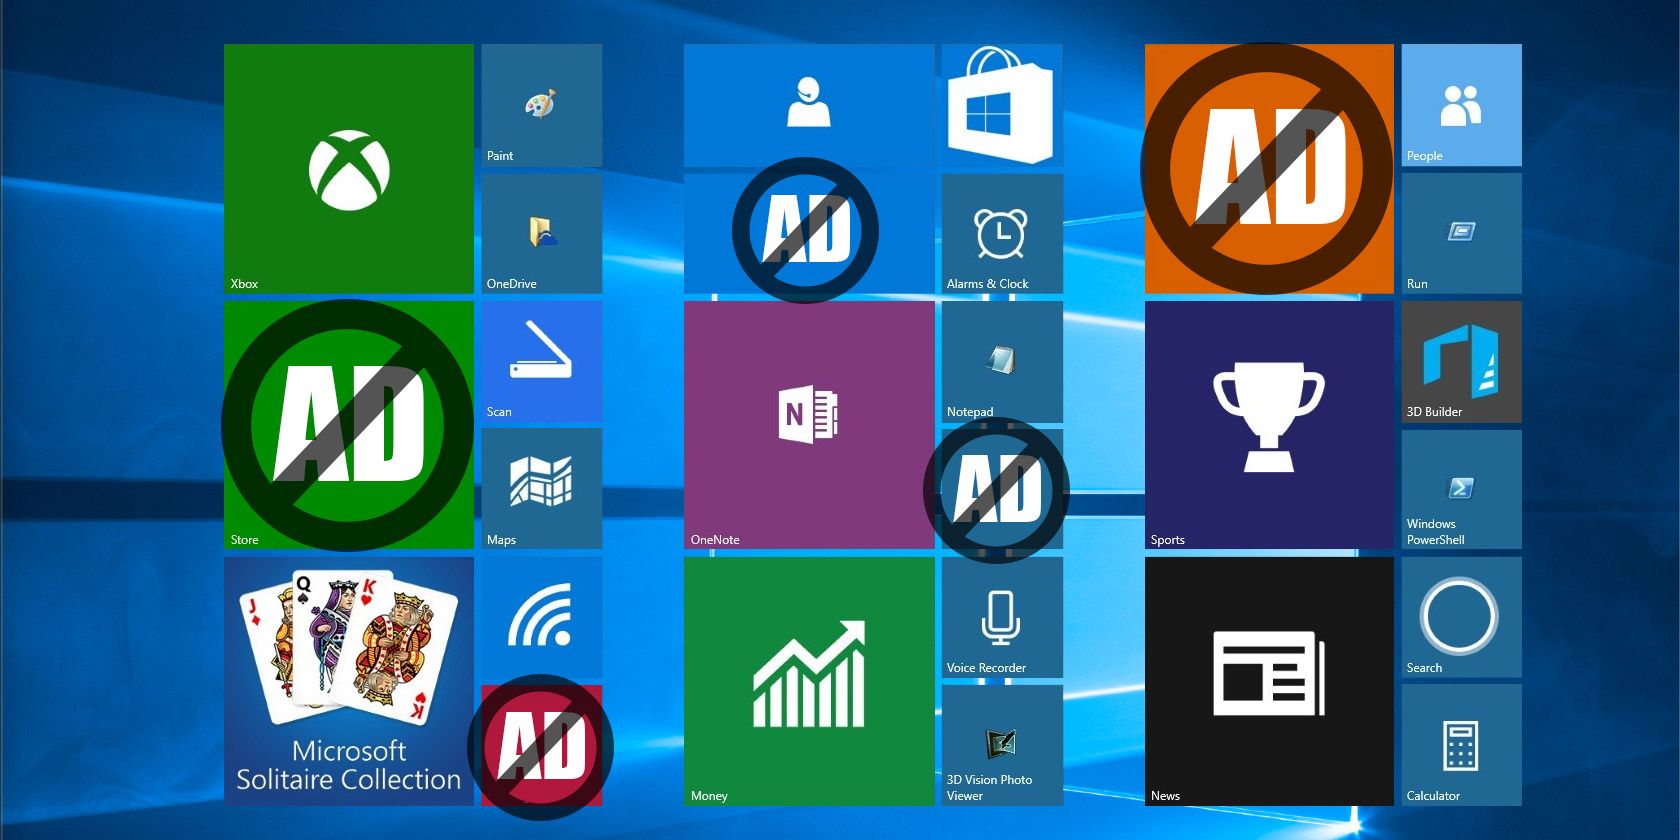Open the Sports trophy tile
This screenshot has width=1680, height=840.
pos(1269,425)
